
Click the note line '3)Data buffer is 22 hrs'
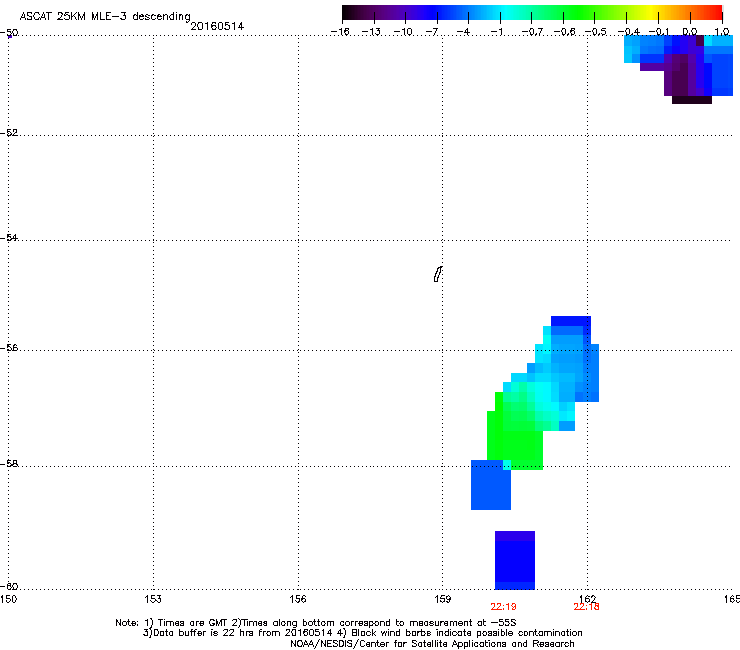(362, 633)
